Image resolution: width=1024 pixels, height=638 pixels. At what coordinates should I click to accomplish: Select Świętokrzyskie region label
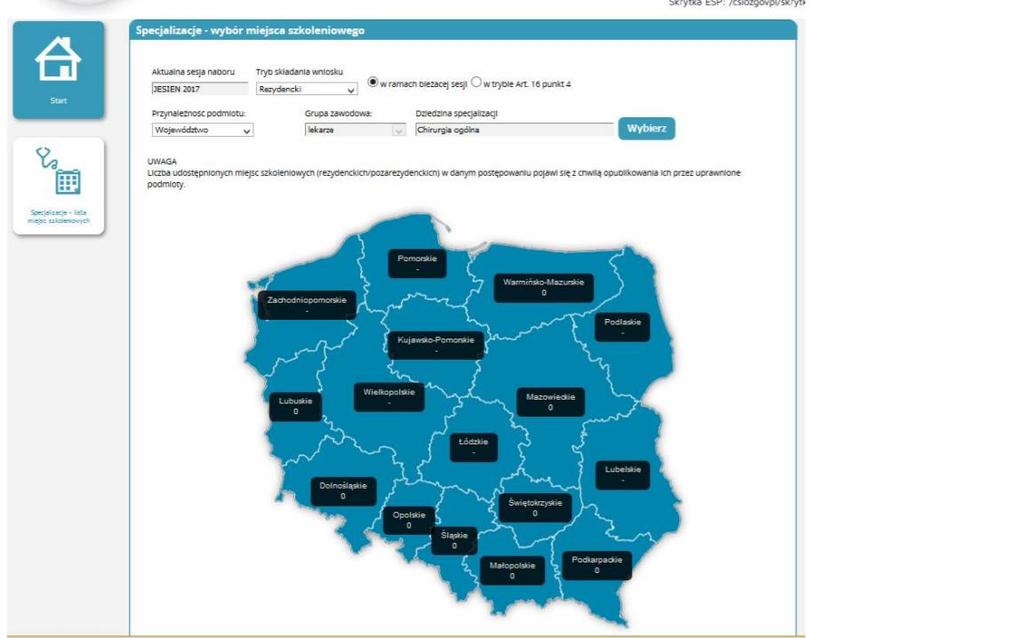(x=535, y=507)
